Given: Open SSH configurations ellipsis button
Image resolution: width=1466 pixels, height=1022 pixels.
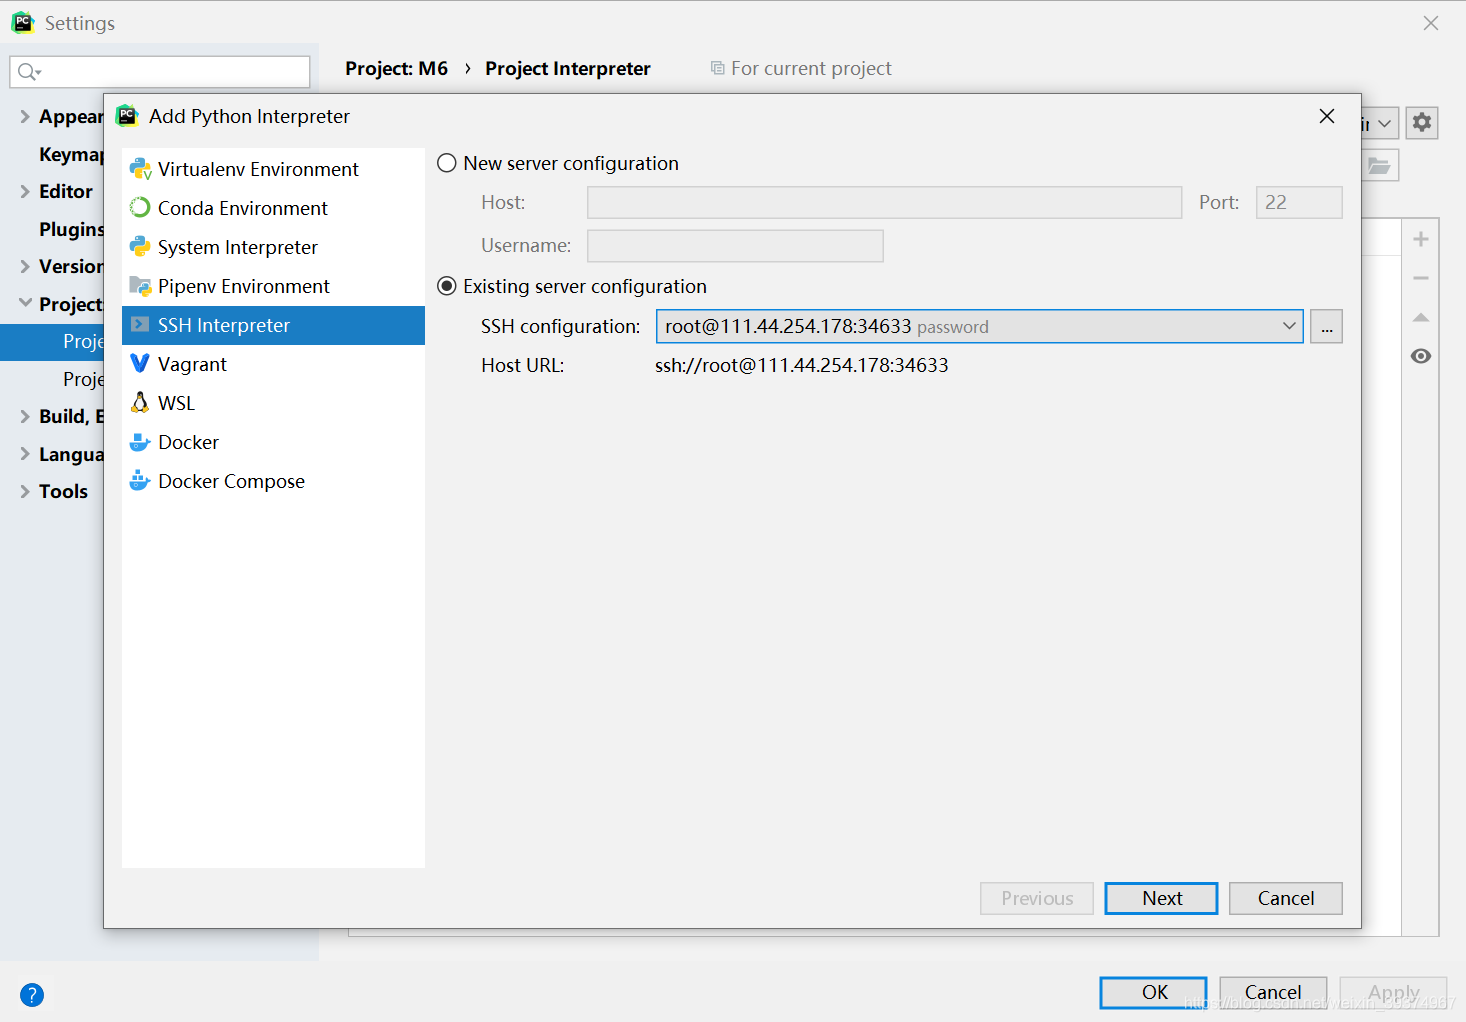Looking at the screenshot, I should (1326, 326).
